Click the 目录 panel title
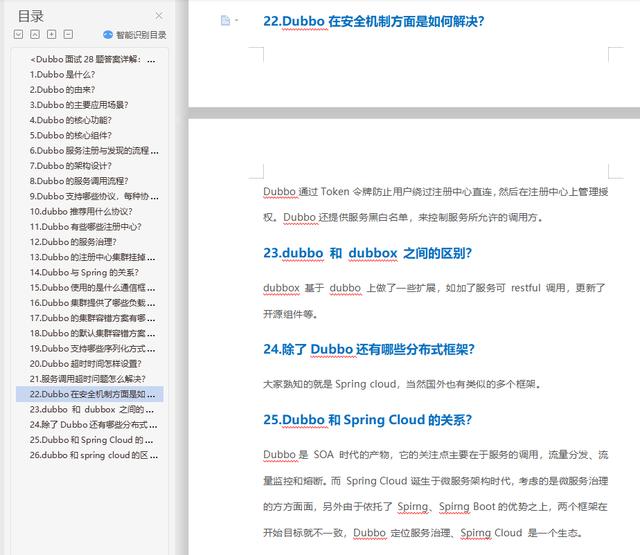Image resolution: width=640 pixels, height=555 pixels. point(31,16)
